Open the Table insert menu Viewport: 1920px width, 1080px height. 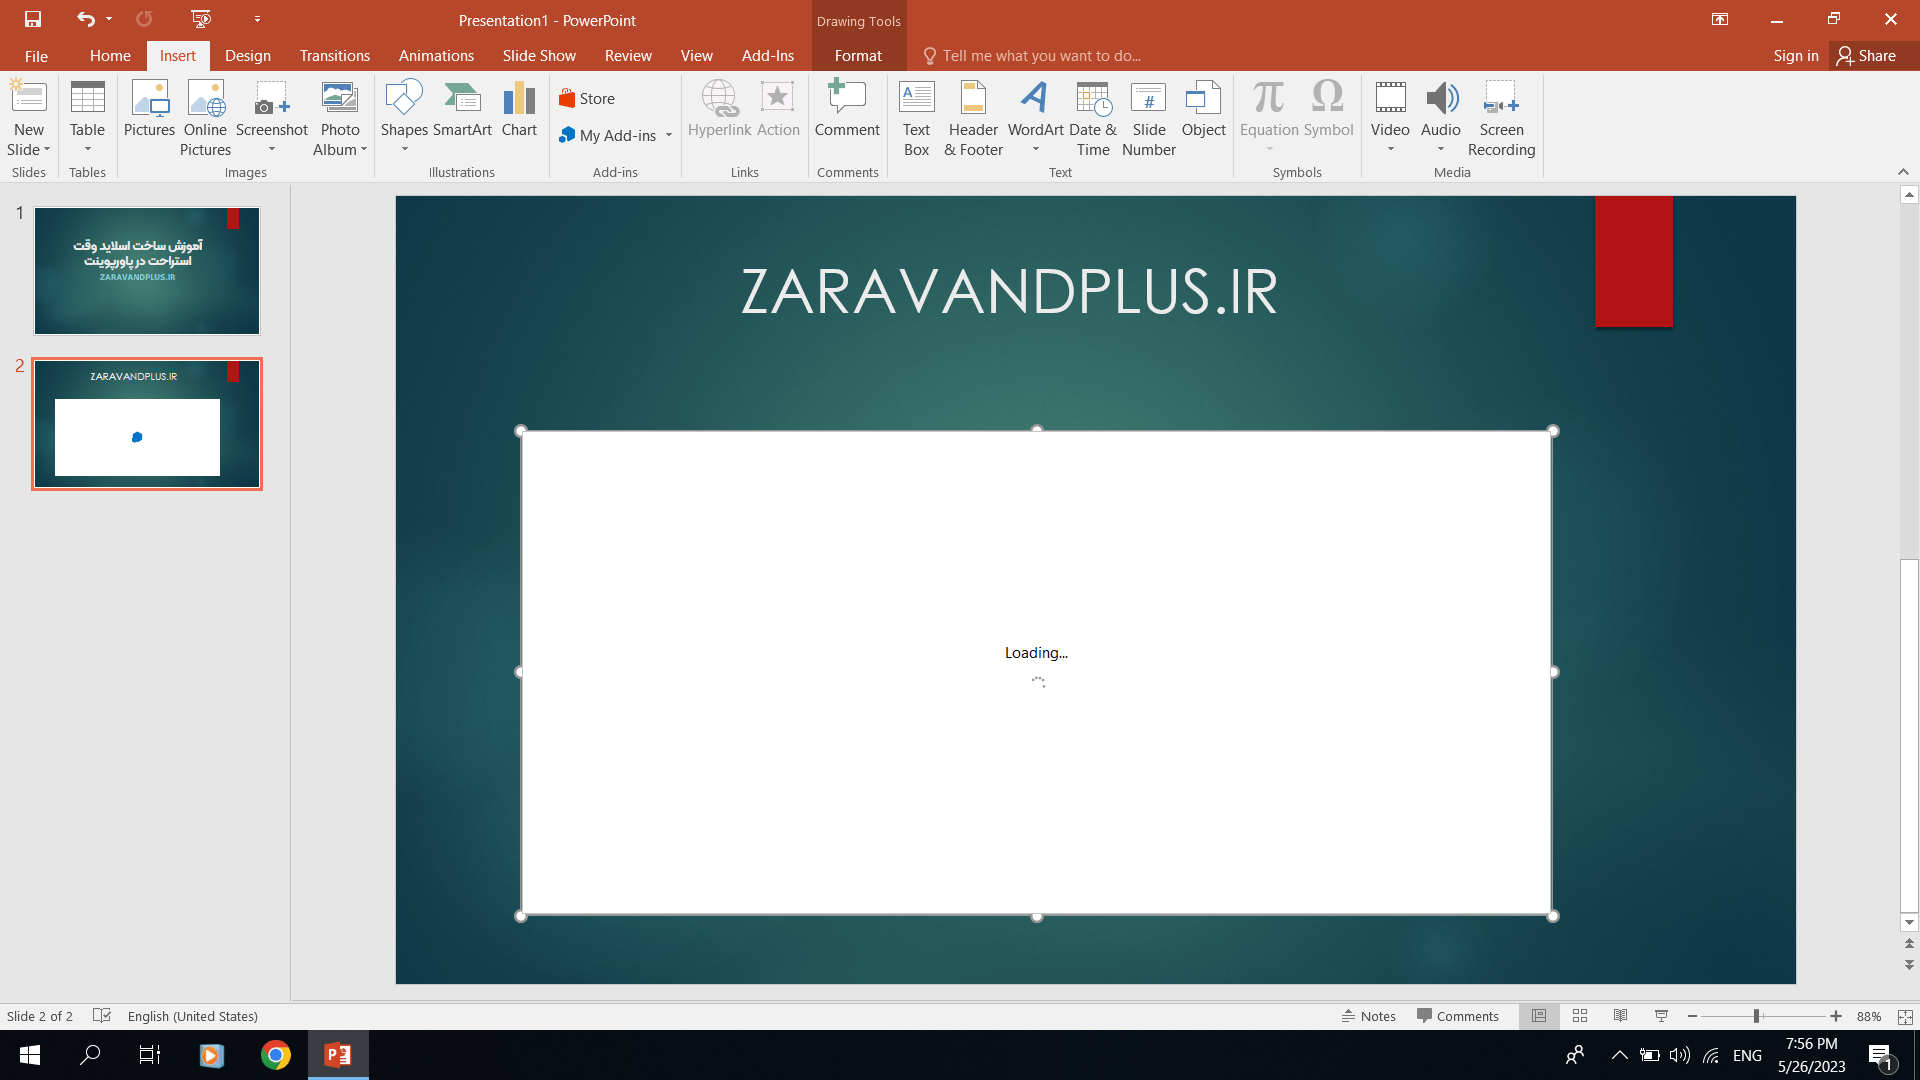(87, 118)
